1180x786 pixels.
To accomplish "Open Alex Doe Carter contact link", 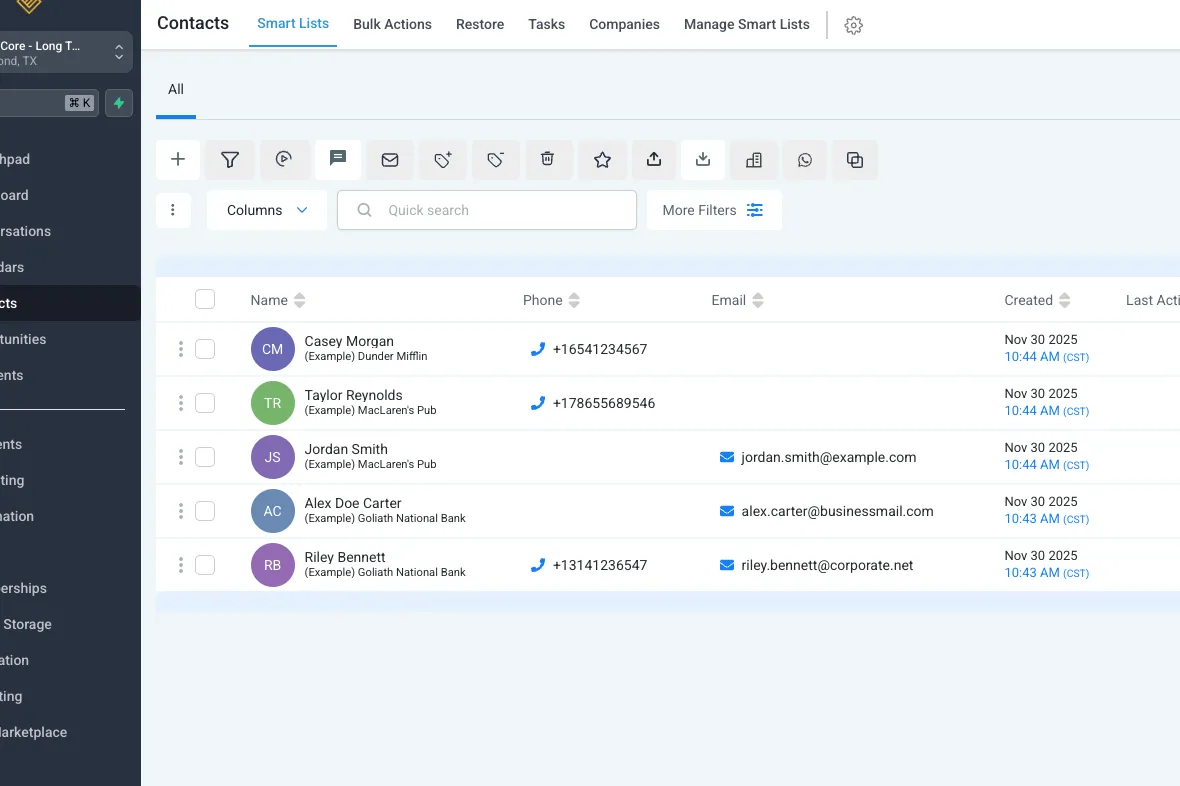I will point(353,503).
